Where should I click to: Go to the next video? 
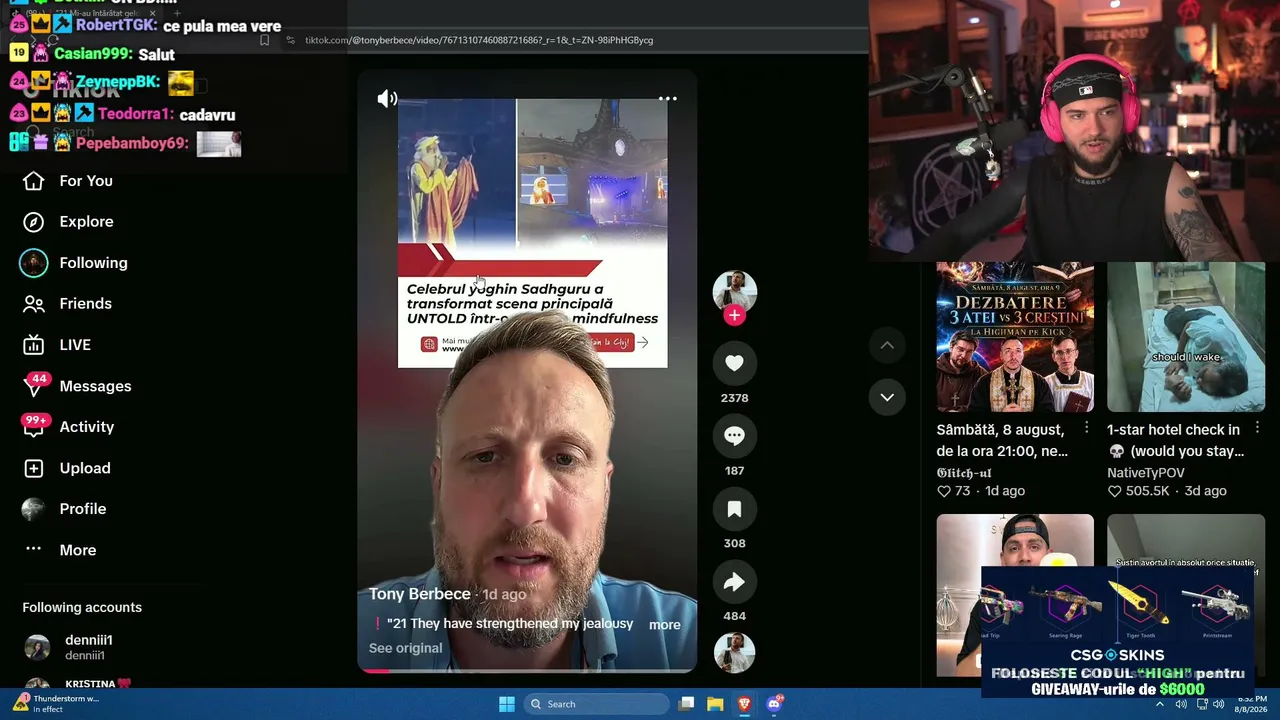(887, 397)
